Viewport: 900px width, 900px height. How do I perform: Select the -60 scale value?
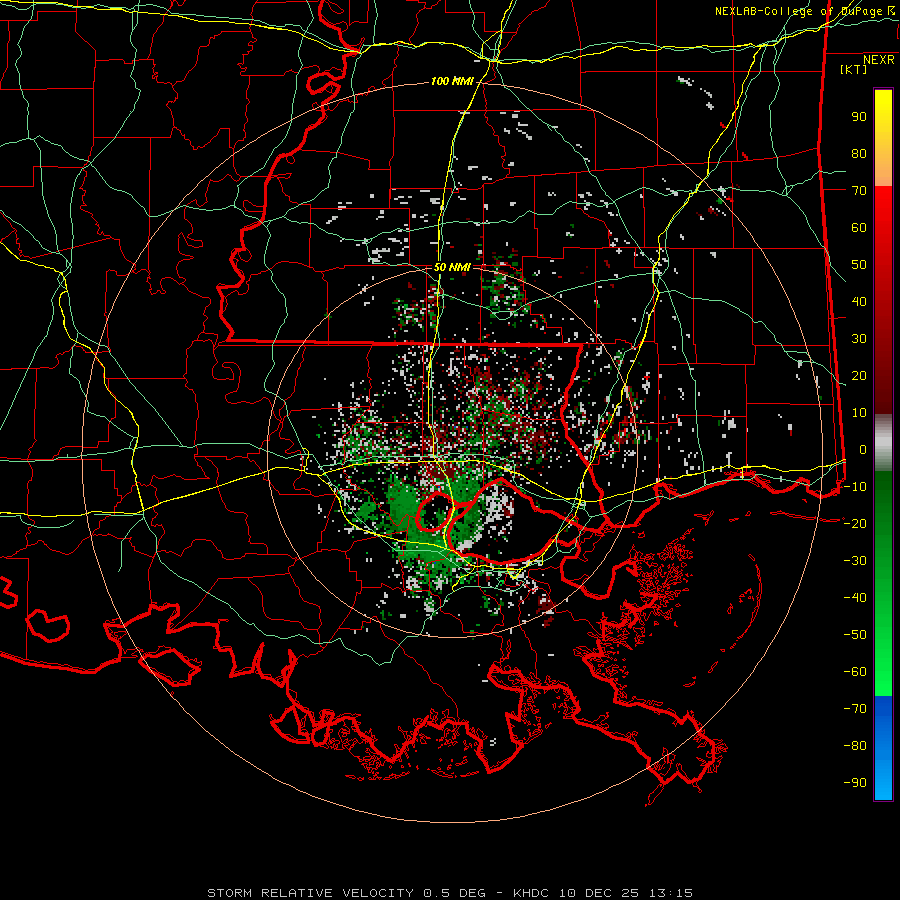click(855, 672)
